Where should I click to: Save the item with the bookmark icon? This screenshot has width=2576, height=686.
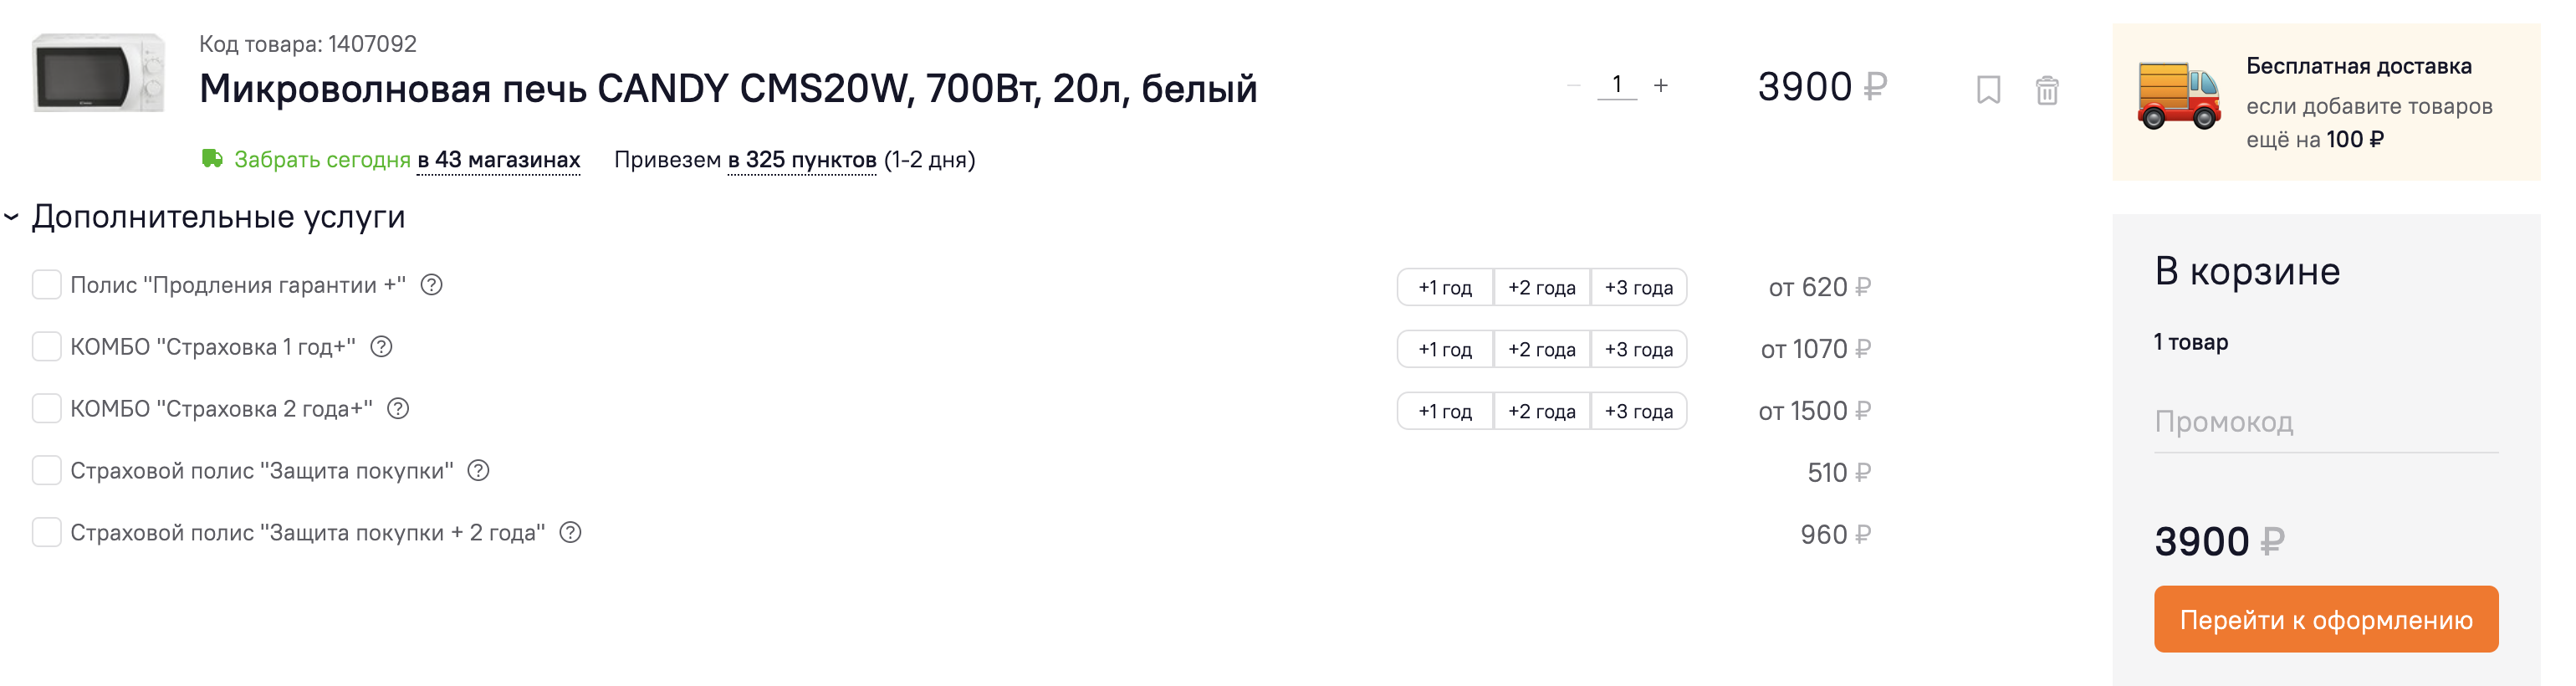tap(1988, 90)
